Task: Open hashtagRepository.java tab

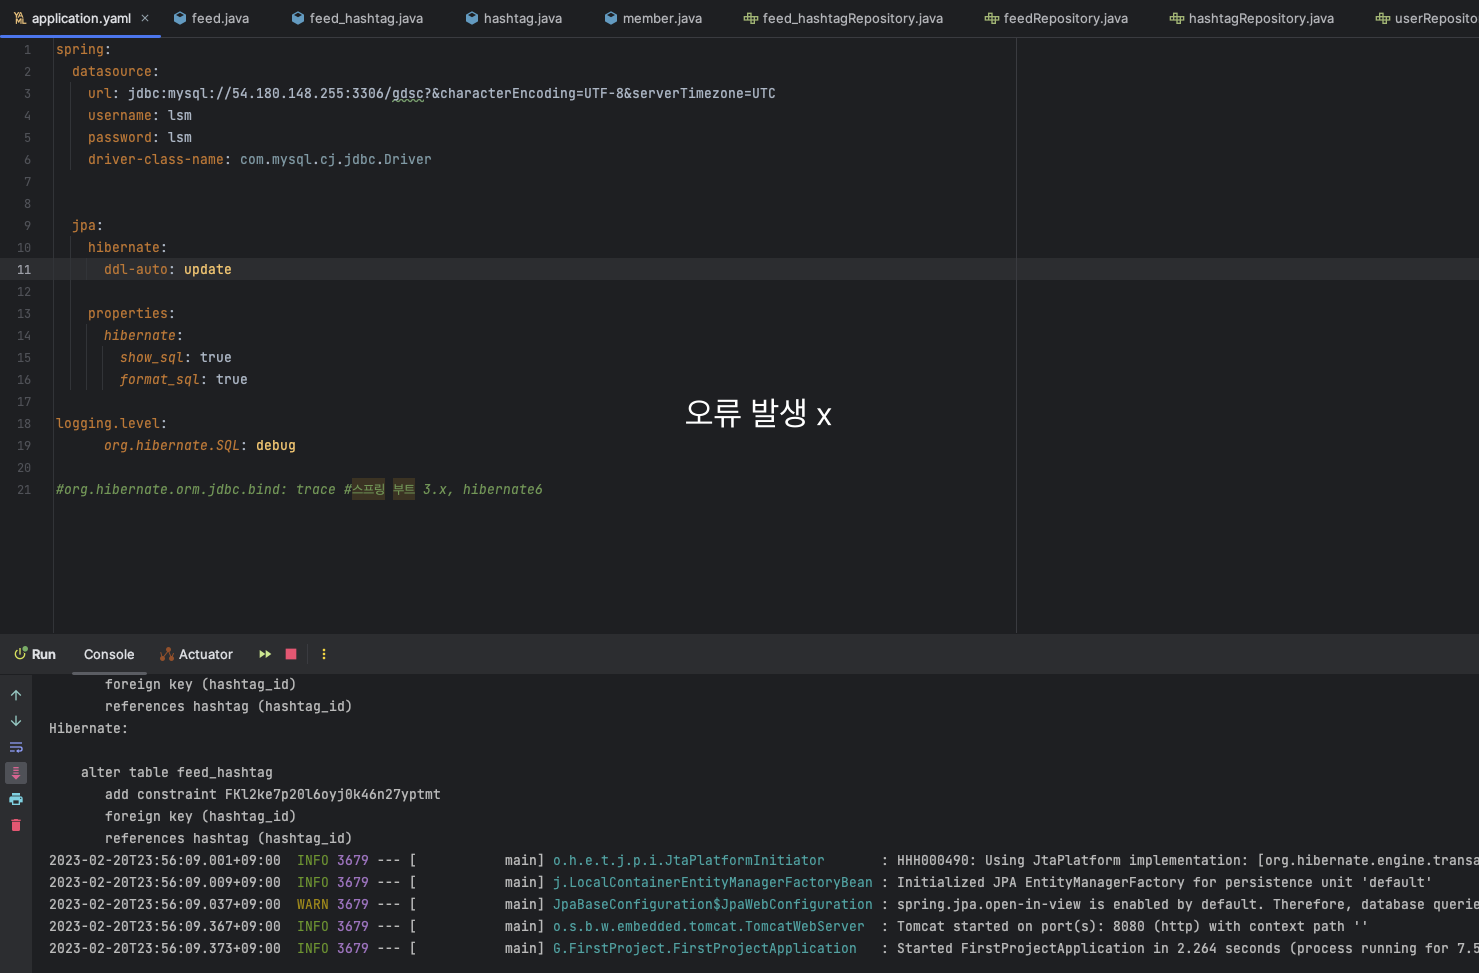Action: pyautogui.click(x=1251, y=18)
